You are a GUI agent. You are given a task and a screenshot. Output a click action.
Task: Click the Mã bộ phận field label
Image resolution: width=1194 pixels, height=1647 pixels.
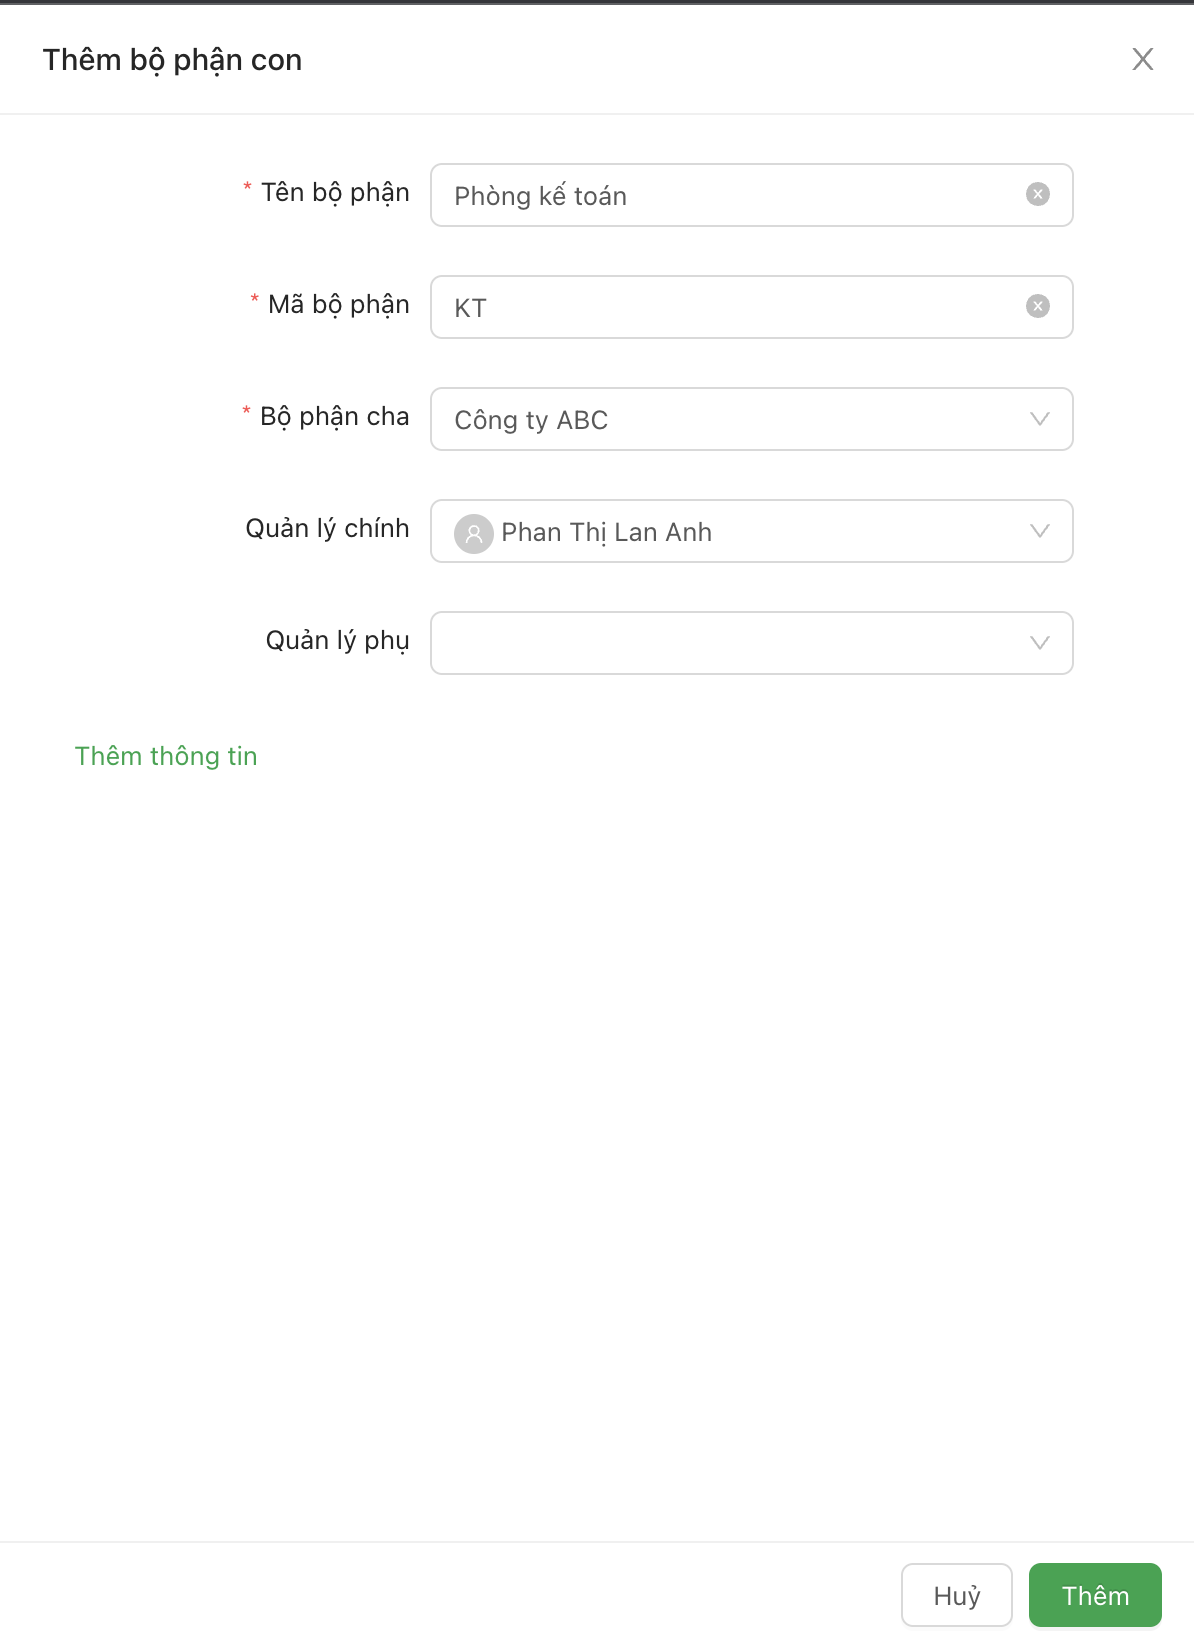[338, 304]
